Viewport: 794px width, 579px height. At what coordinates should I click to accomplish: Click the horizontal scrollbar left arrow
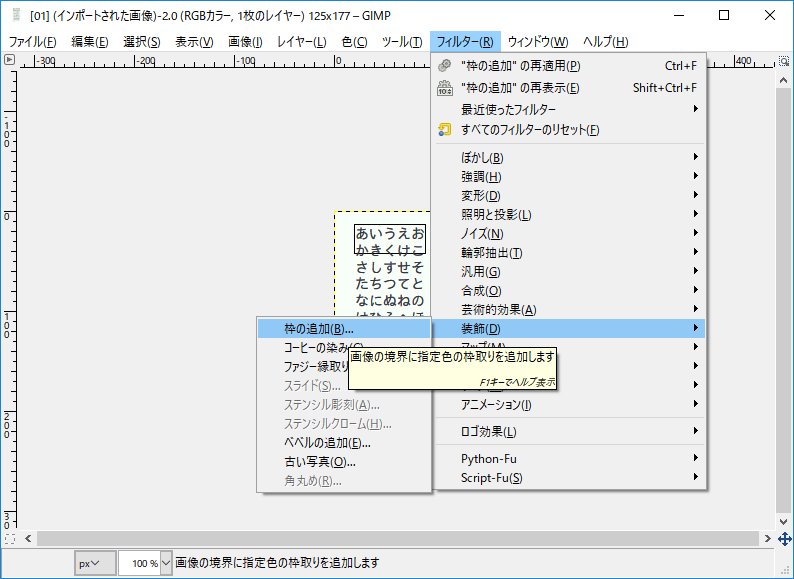tap(28, 538)
